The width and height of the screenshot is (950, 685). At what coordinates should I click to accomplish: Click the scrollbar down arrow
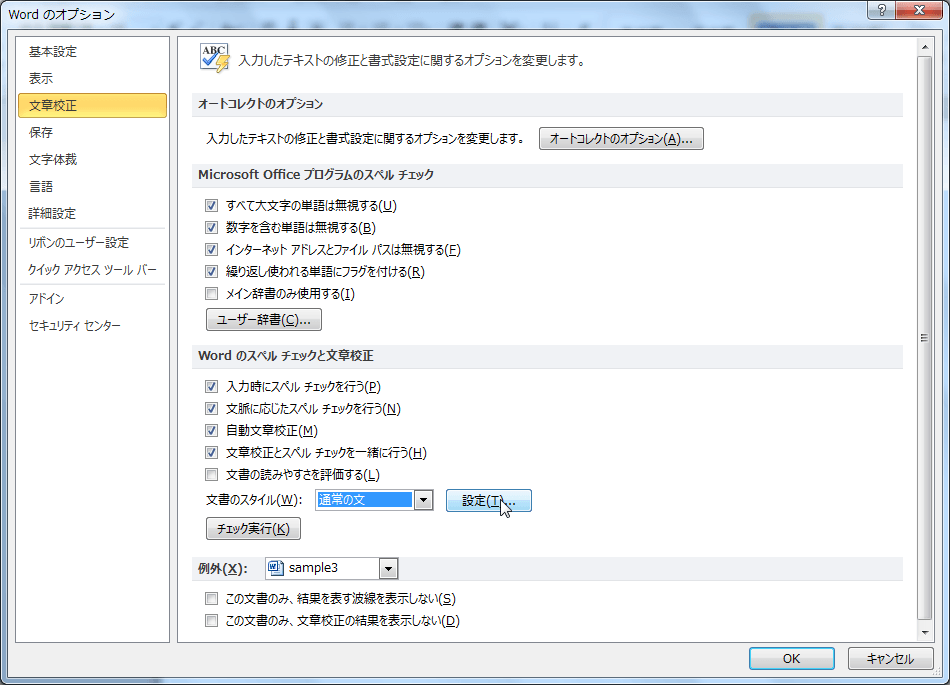click(925, 632)
